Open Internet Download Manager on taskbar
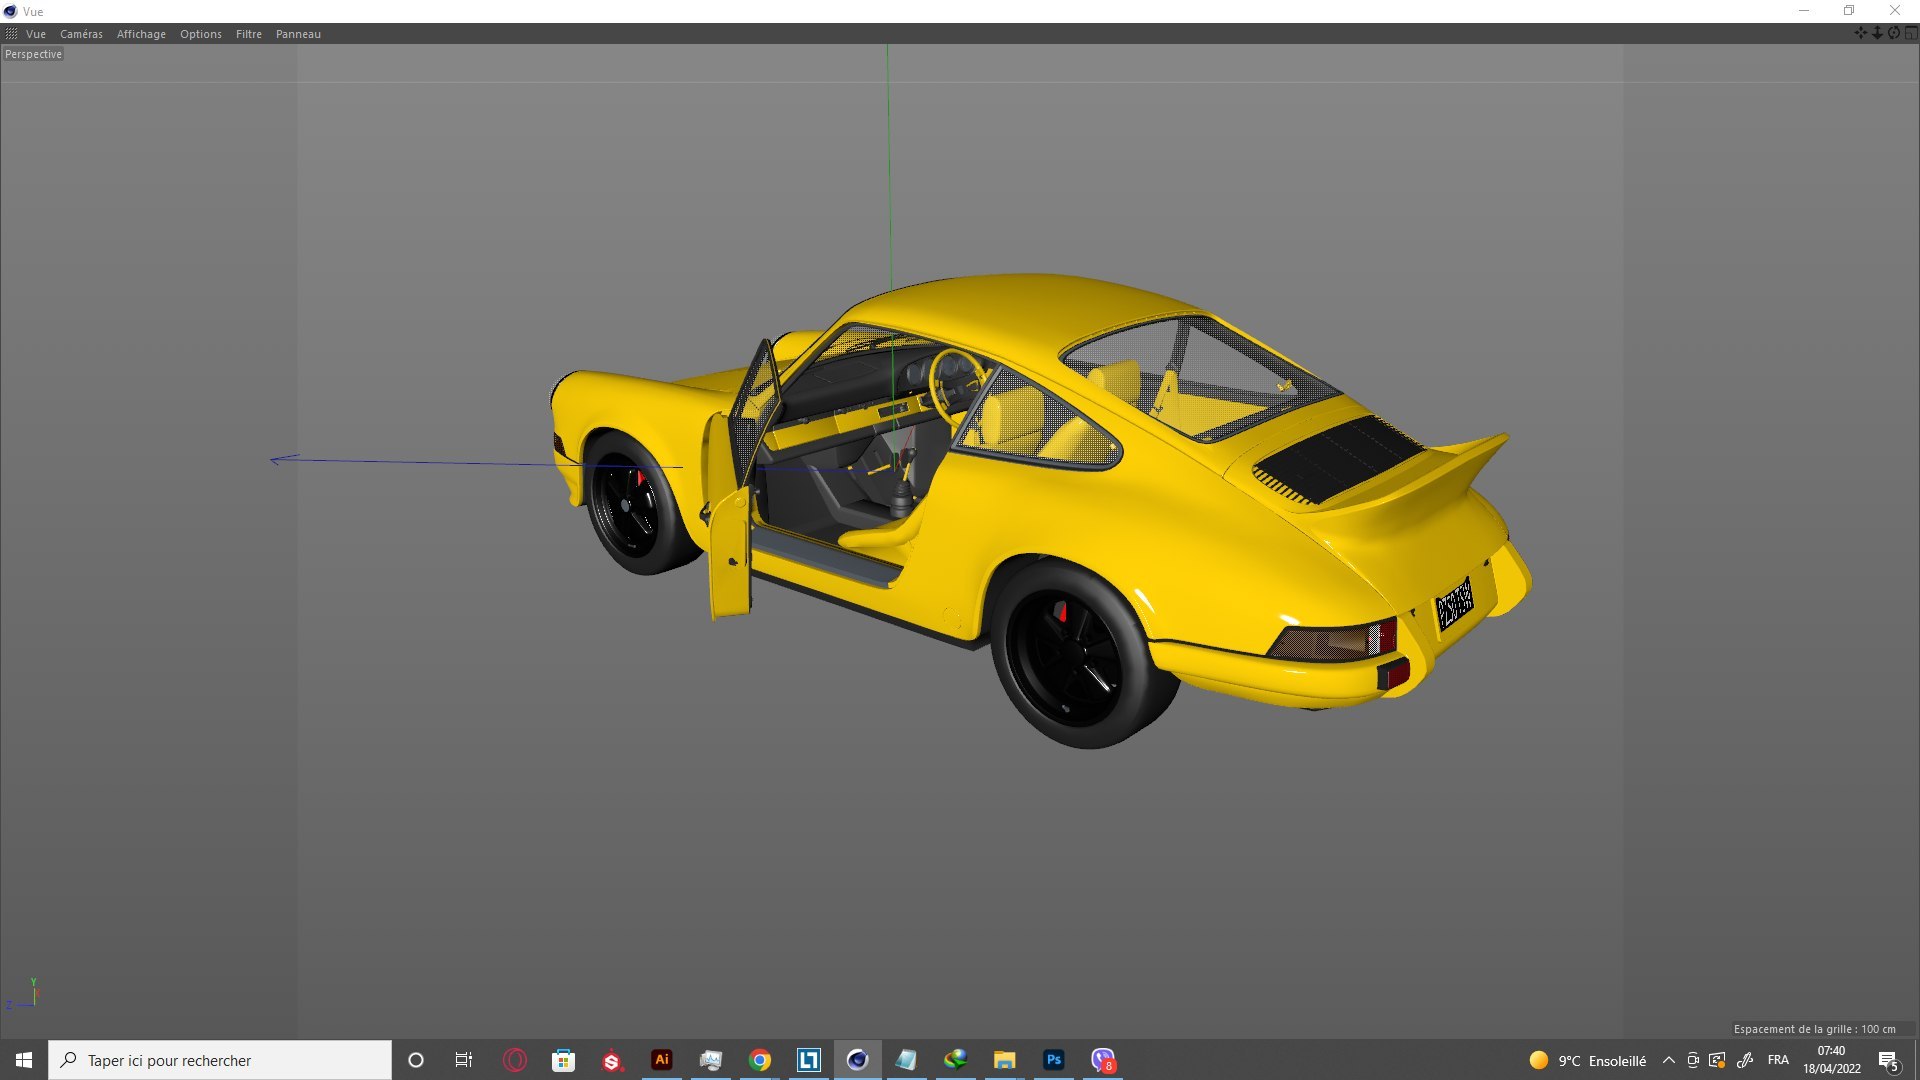Screen dimensions: 1920x1080 click(x=956, y=1060)
